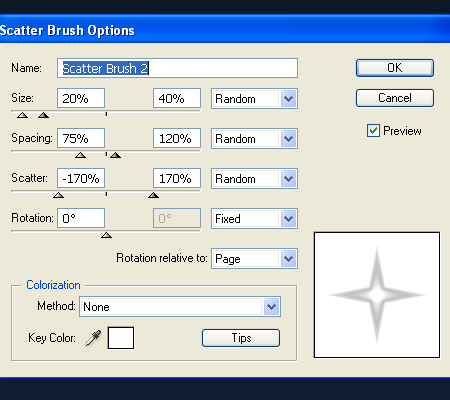Click the Spacing minimum slider handle
The height and width of the screenshot is (400, 450).
click(x=80, y=155)
